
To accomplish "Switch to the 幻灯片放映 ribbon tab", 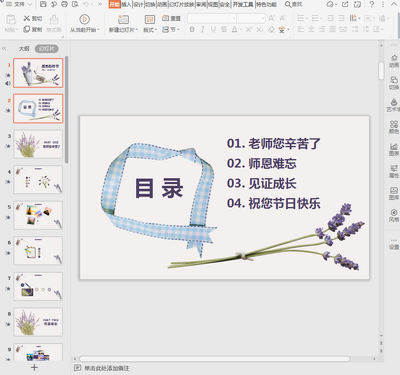I will coord(182,4).
